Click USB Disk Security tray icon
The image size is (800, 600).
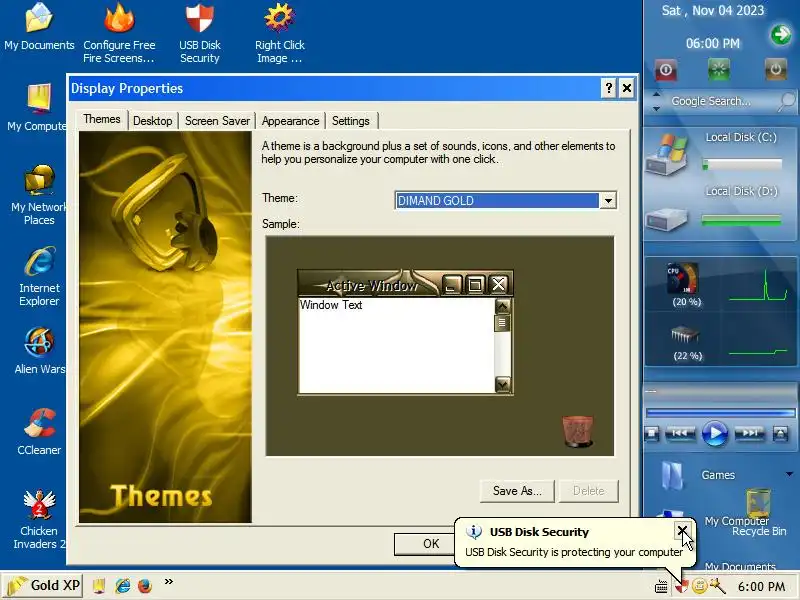pyautogui.click(x=682, y=587)
